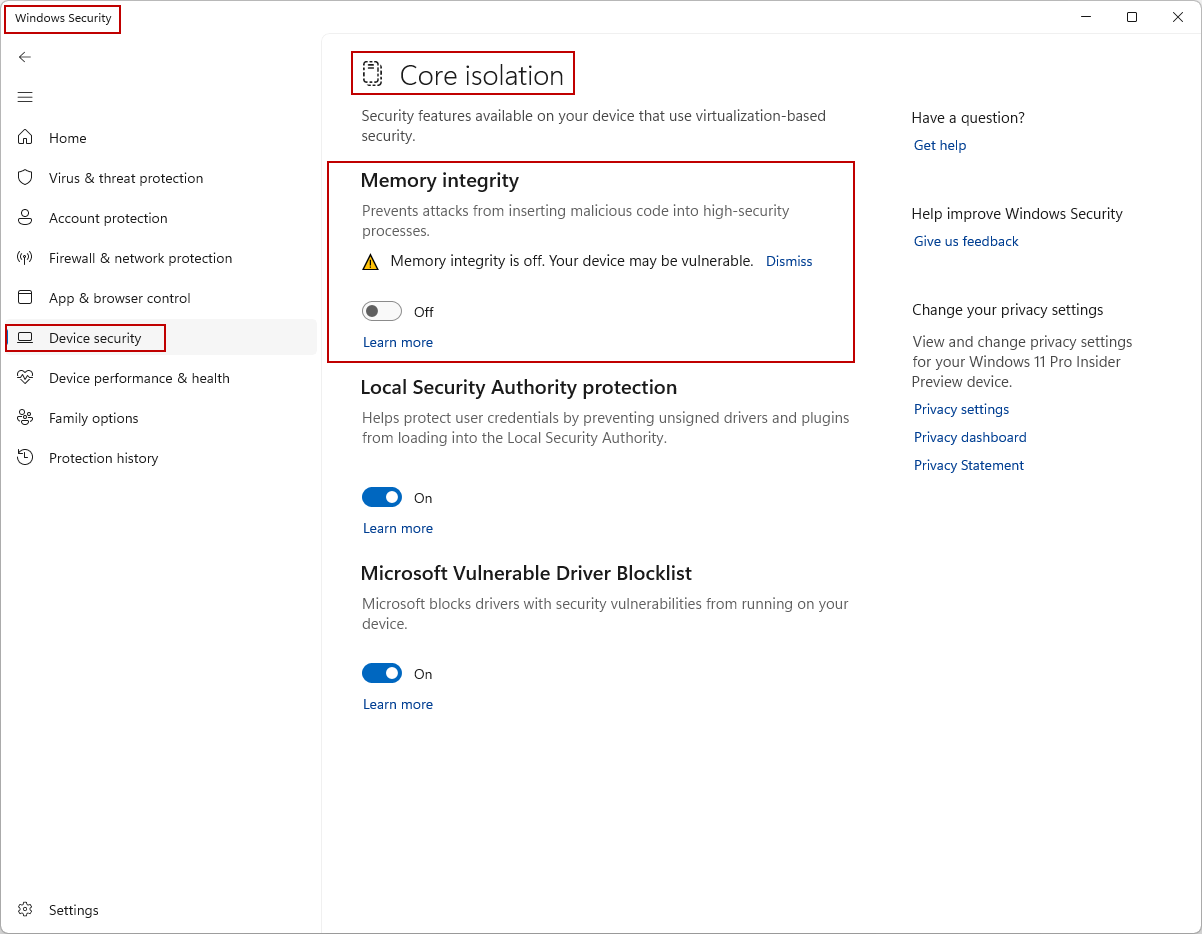Click the Get help link
The height and width of the screenshot is (934, 1202).
pyautogui.click(x=940, y=145)
